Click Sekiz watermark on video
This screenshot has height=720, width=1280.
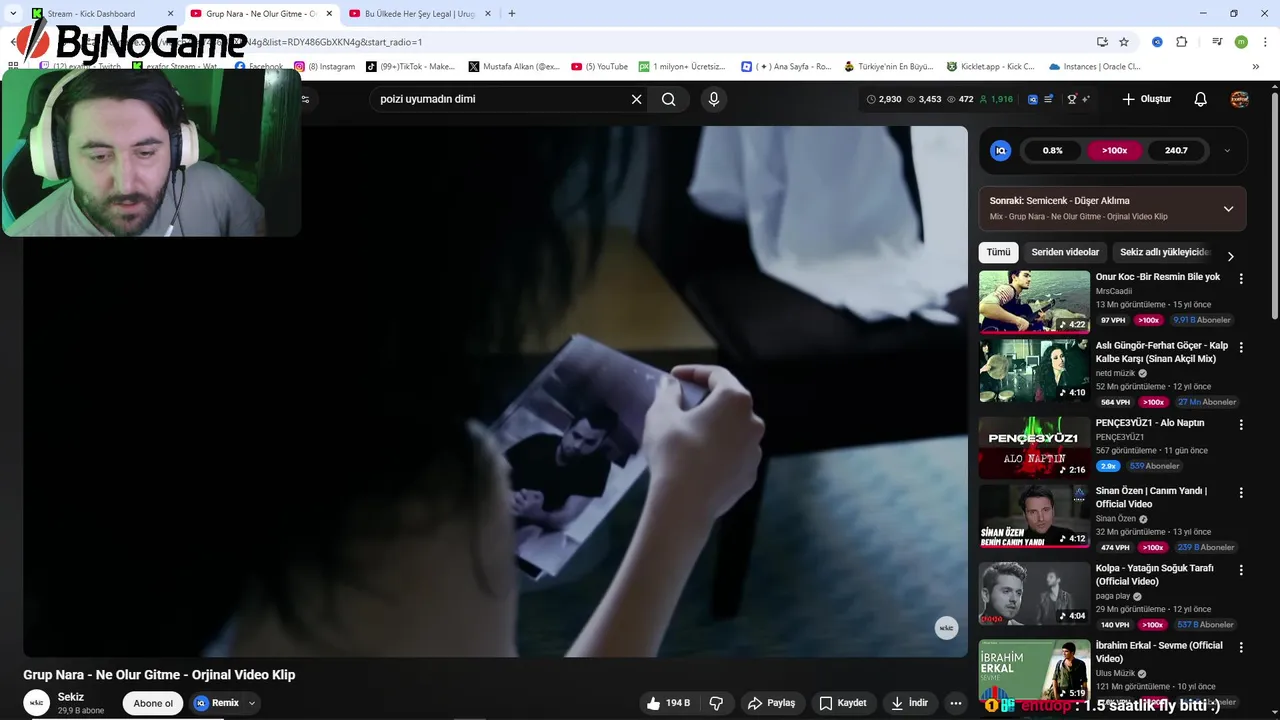pyautogui.click(x=946, y=627)
